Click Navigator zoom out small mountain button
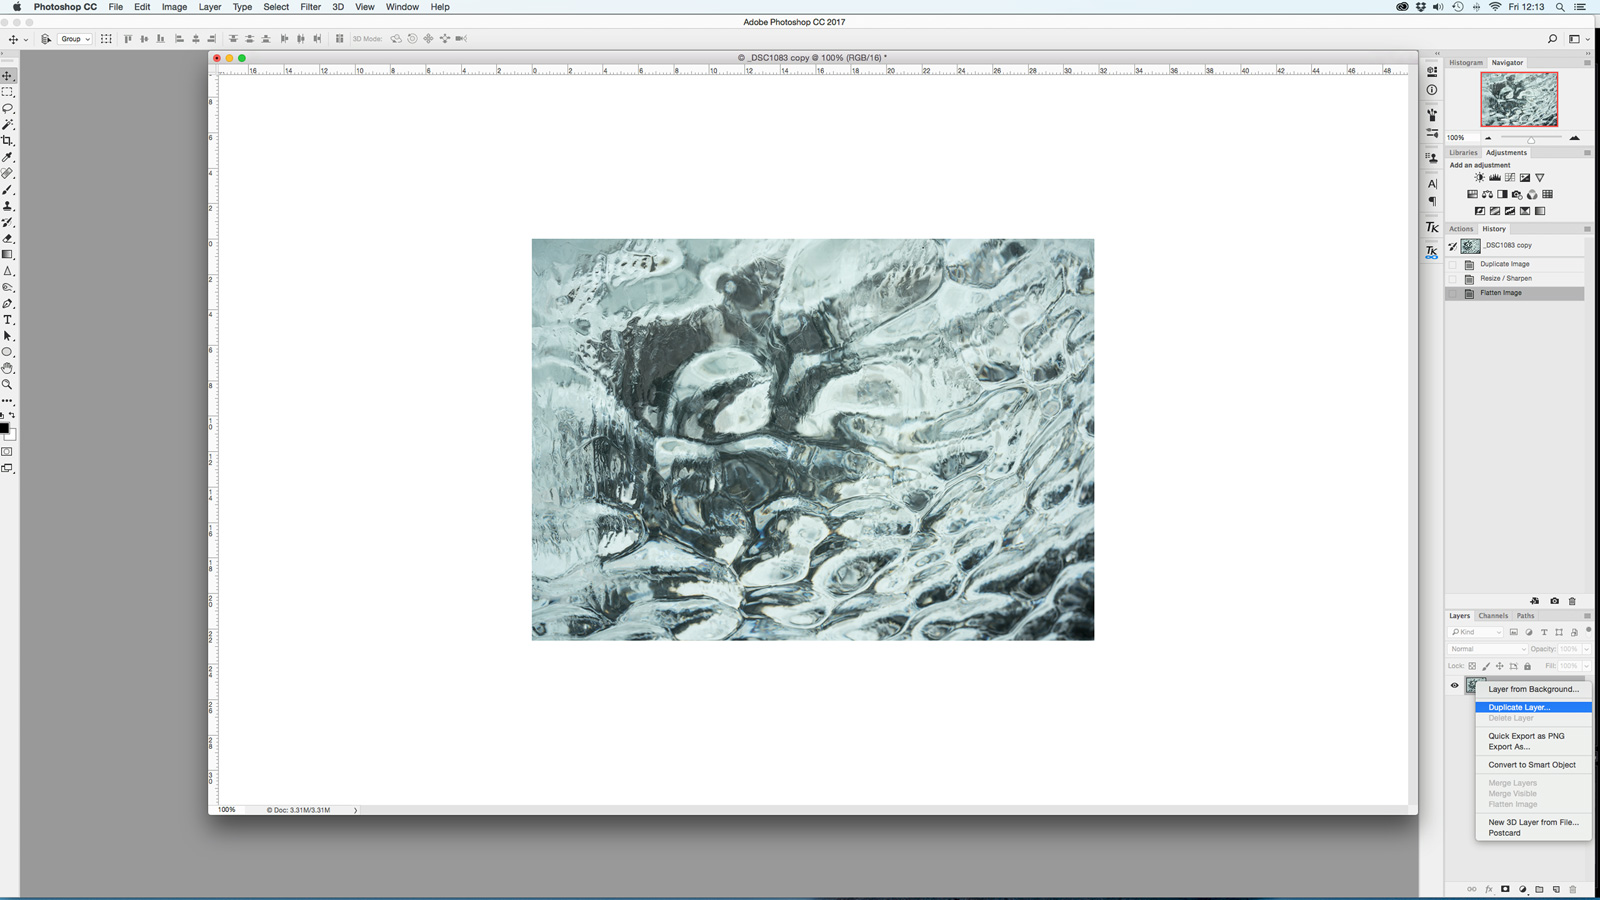The image size is (1600, 900). click(x=1488, y=138)
